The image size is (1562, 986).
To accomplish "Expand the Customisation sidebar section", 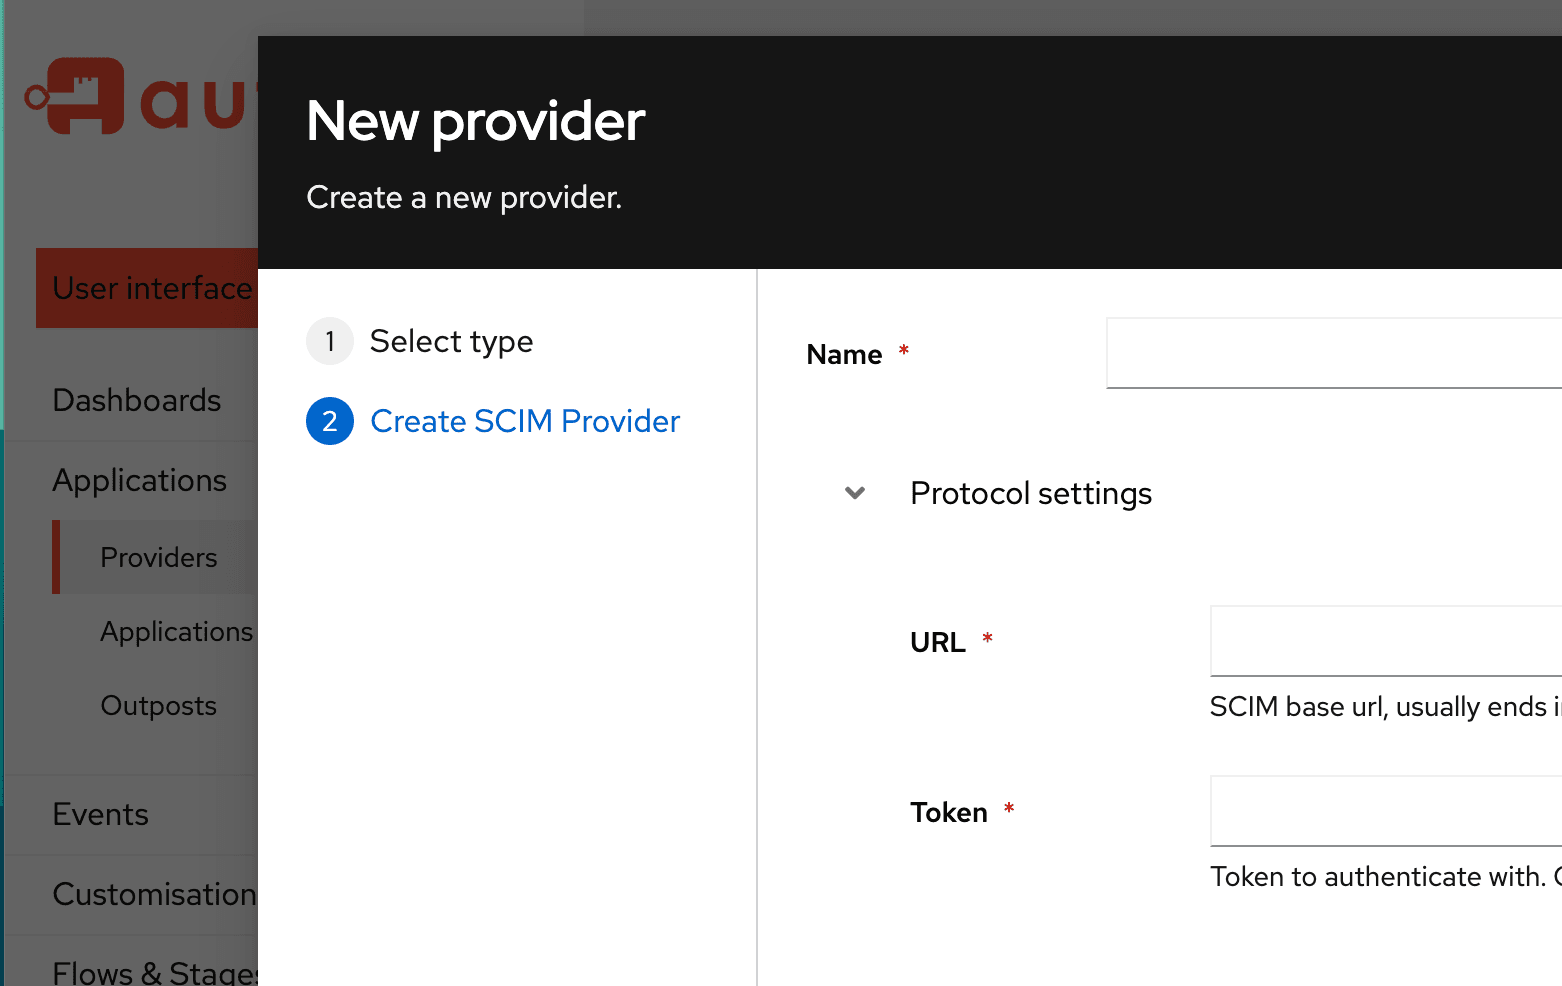I will point(154,894).
